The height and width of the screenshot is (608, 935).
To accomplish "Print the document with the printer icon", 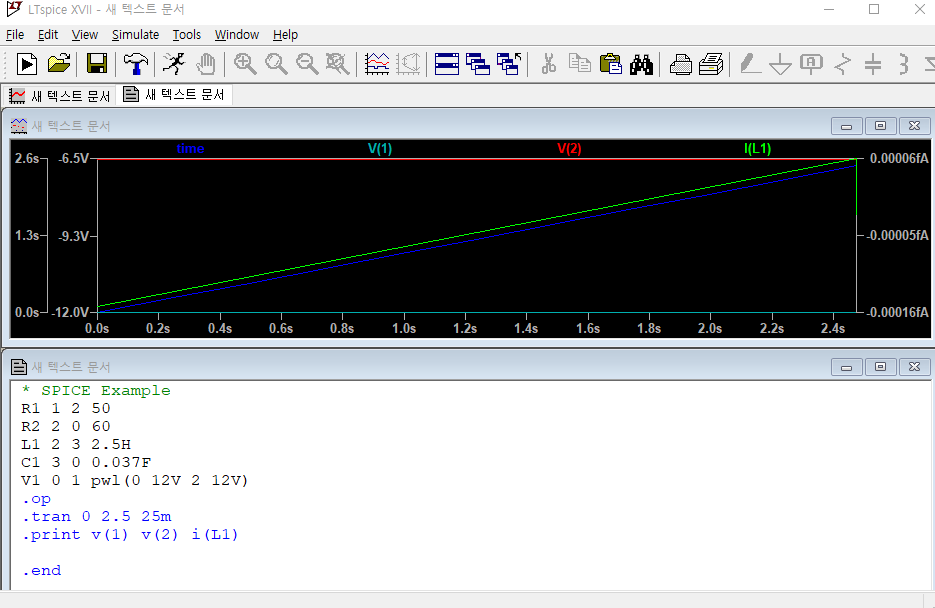I will pos(680,64).
